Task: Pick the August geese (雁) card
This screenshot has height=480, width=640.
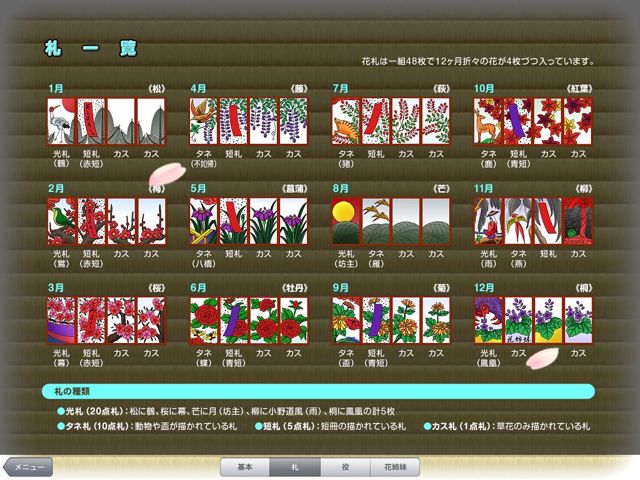Action: click(x=376, y=221)
